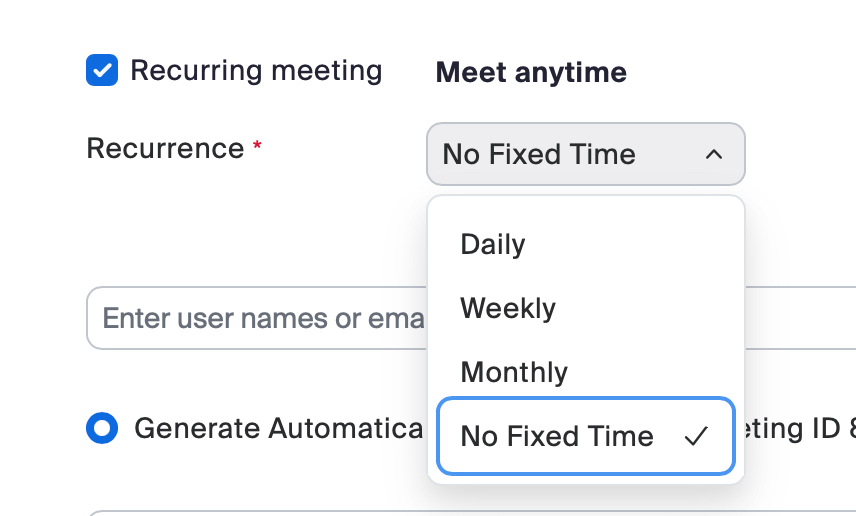Click the "Recurrence" field label
Screen dimensions: 856x516
tap(165, 149)
